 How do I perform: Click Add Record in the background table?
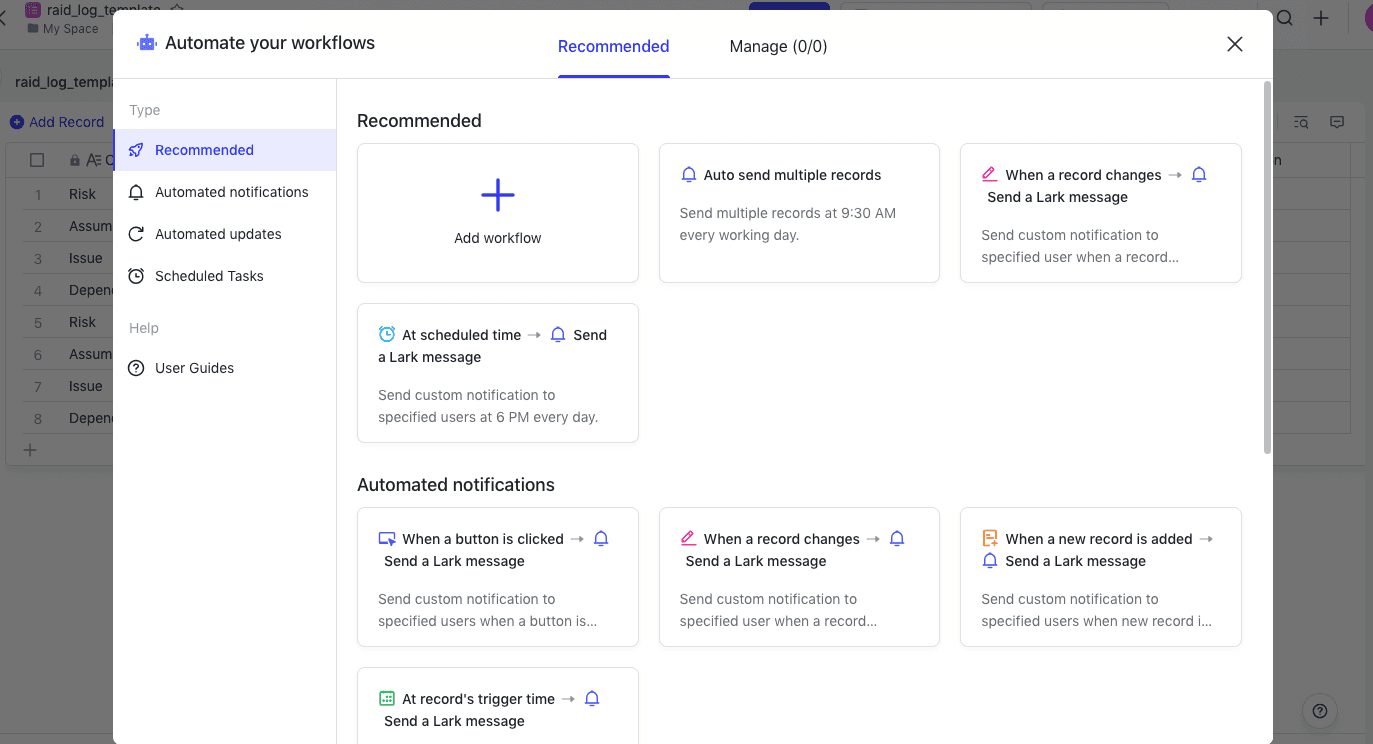coord(57,122)
